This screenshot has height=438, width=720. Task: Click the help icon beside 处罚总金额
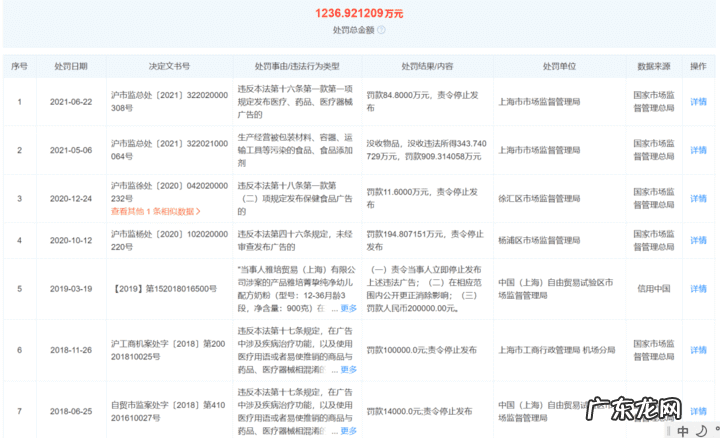coord(381,30)
